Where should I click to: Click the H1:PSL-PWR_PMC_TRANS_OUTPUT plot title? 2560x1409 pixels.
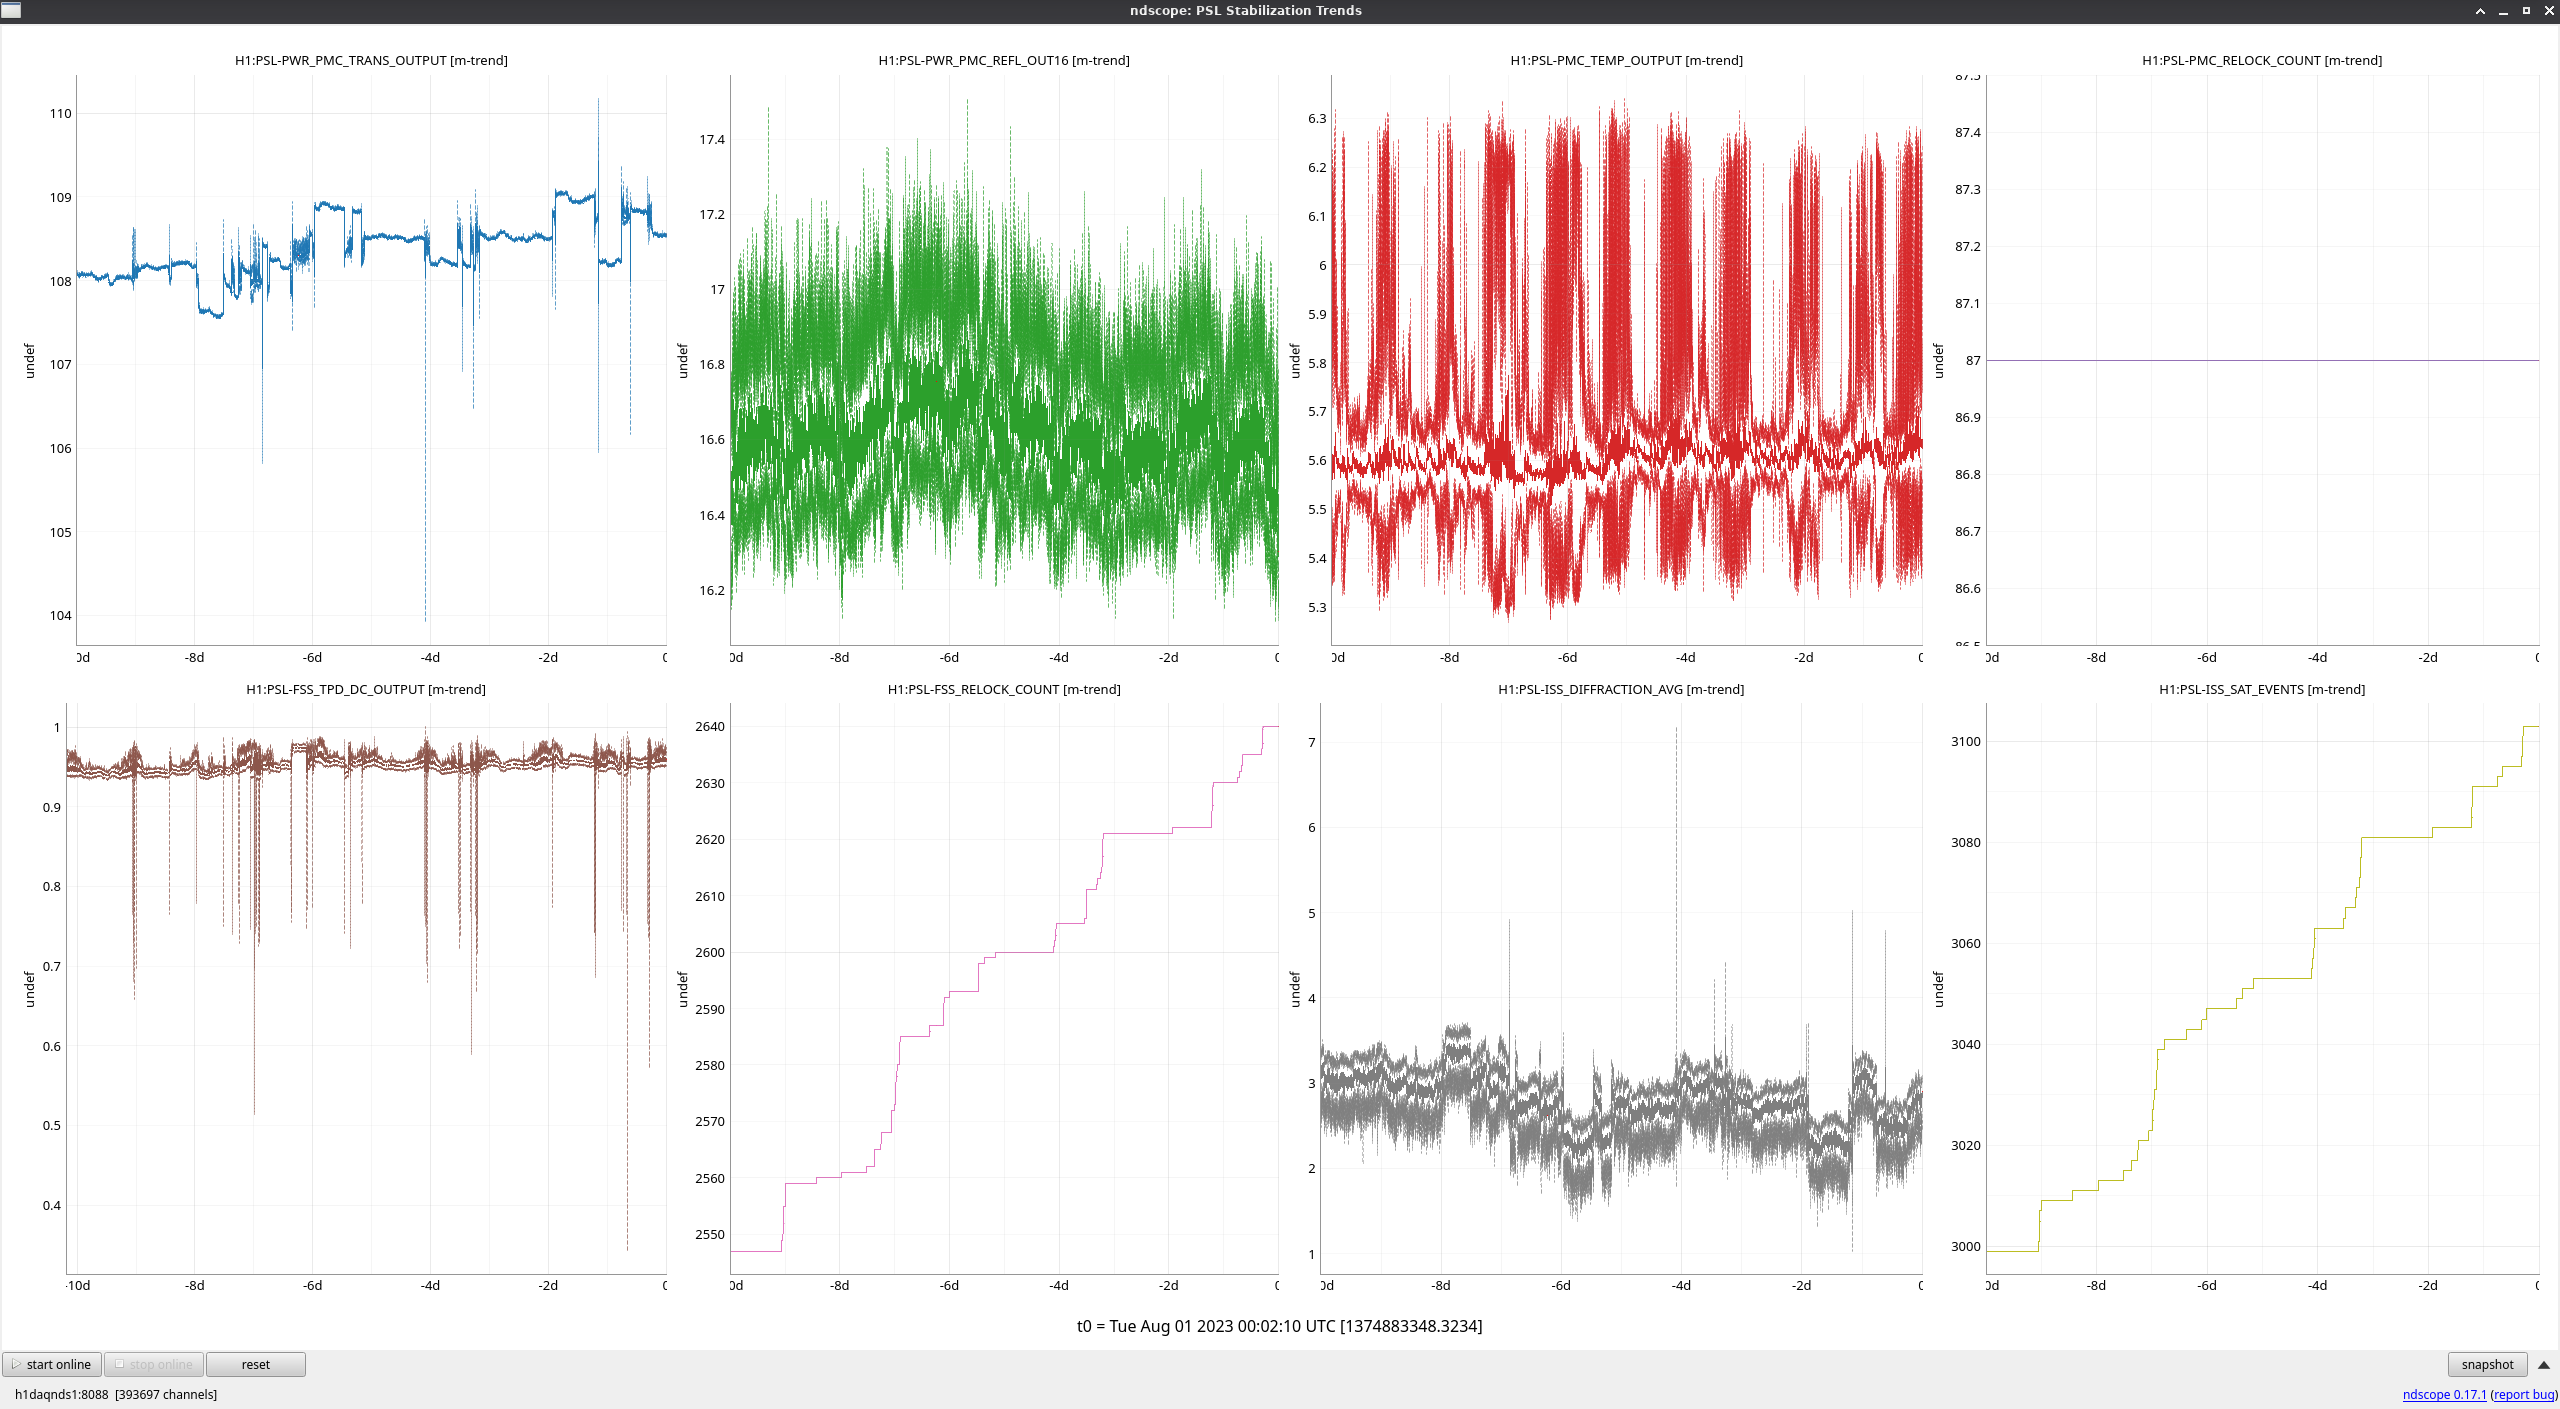click(371, 60)
